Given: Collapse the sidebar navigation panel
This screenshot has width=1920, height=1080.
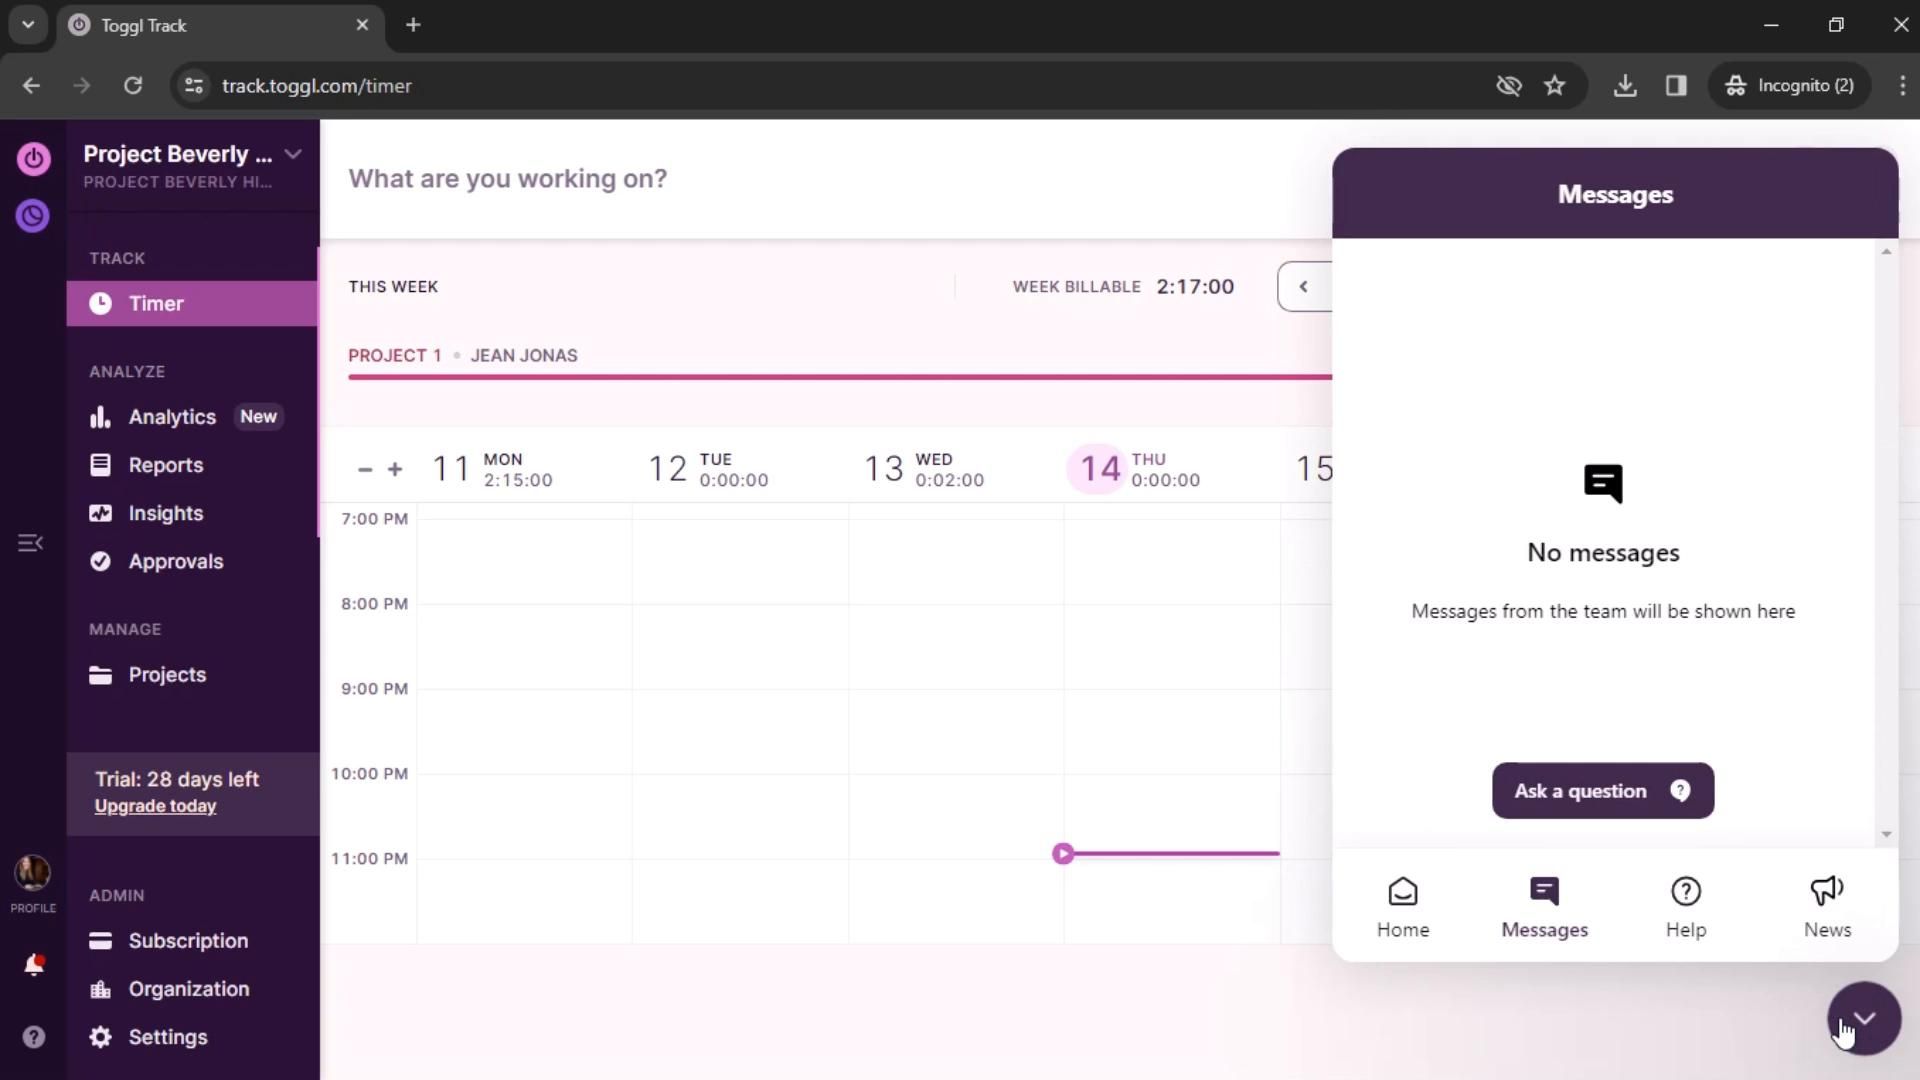Looking at the screenshot, I should 30,543.
